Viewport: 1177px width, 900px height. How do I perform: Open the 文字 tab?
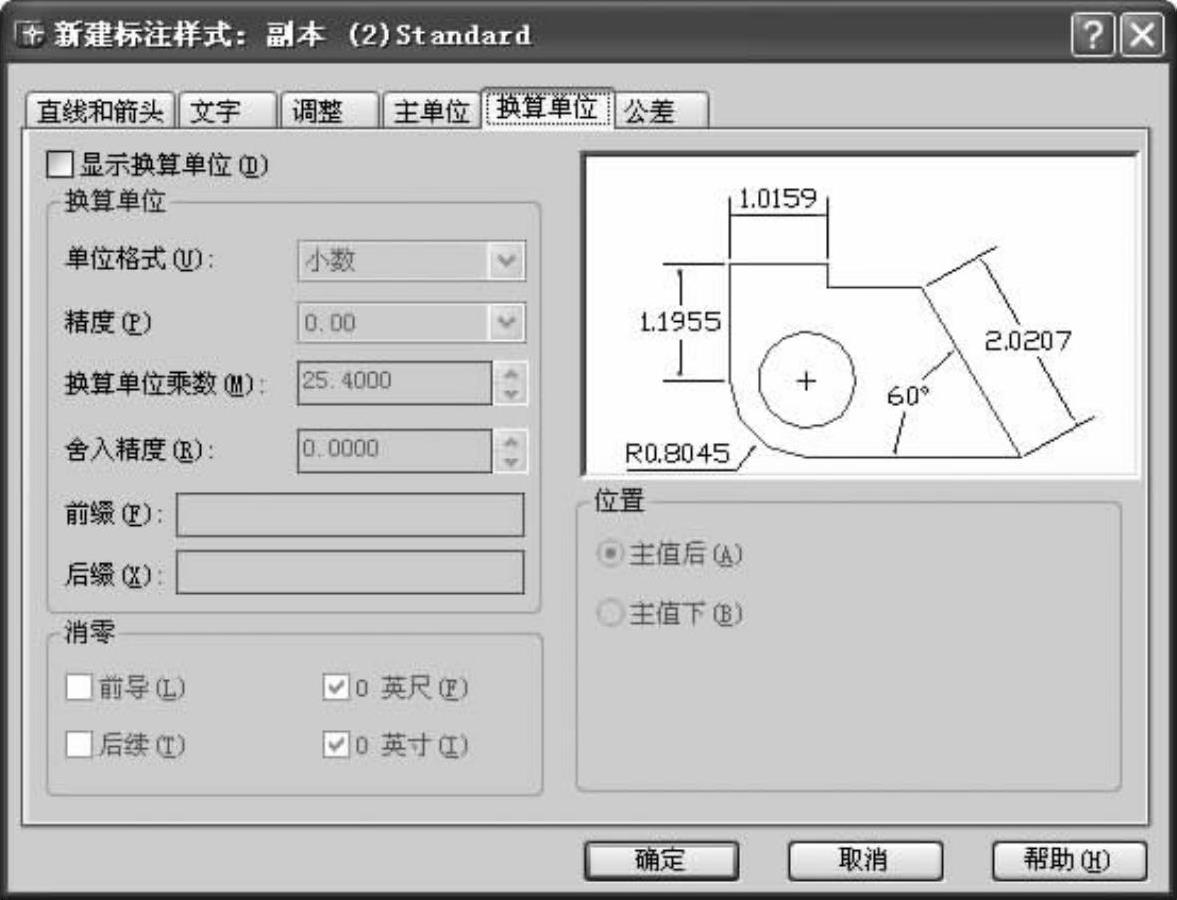click(227, 111)
